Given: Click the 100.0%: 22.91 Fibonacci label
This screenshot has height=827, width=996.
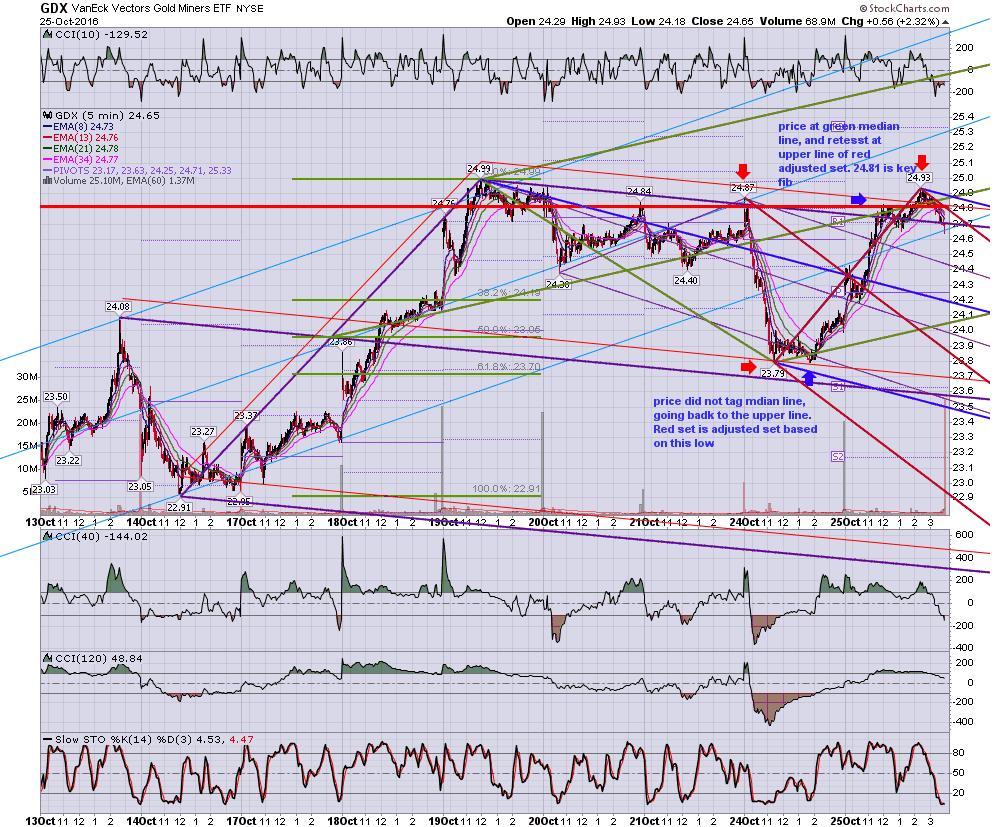Looking at the screenshot, I should (506, 488).
